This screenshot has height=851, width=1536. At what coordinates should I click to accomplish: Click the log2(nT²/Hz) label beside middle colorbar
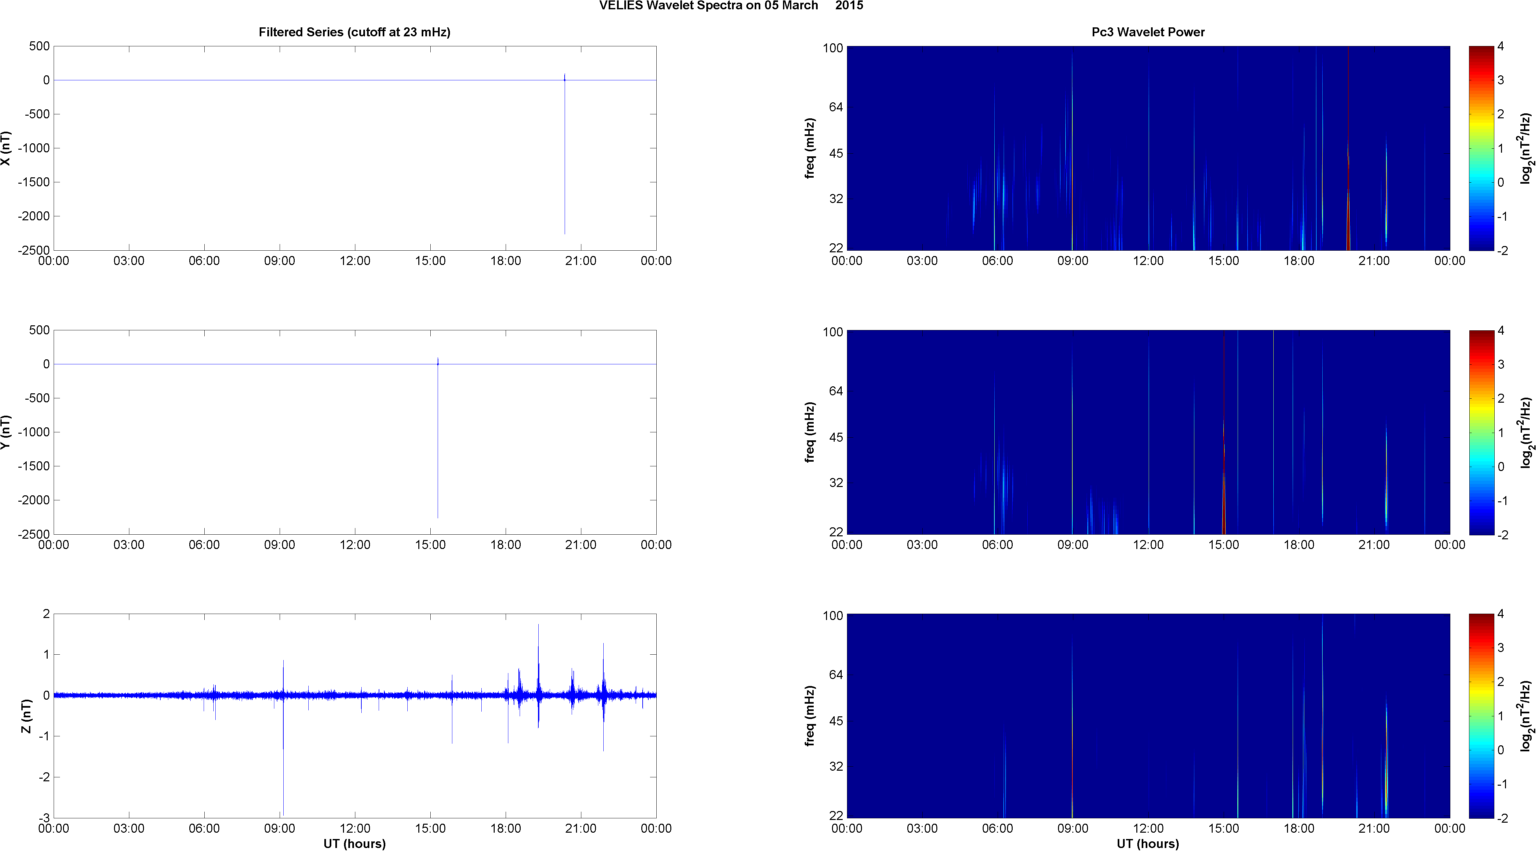[1526, 432]
